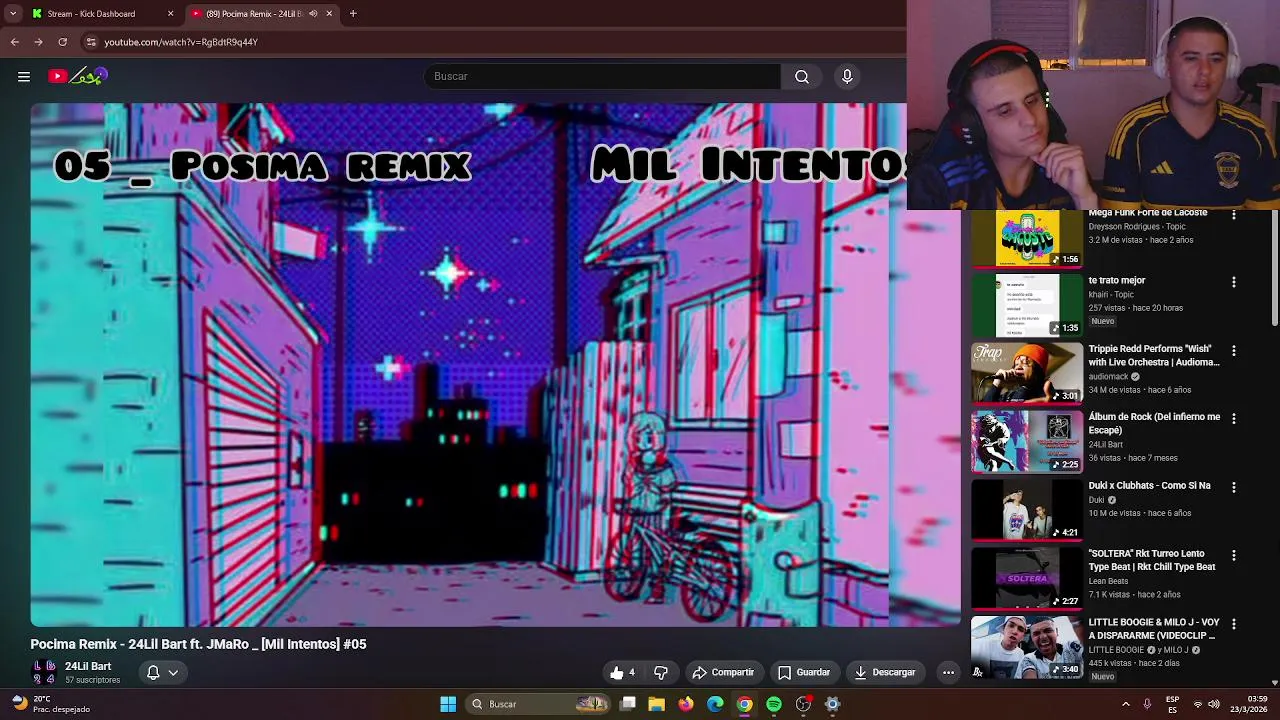Toggle the notification bell for 24Lil Bart
1280x720 pixels.
click(153, 672)
